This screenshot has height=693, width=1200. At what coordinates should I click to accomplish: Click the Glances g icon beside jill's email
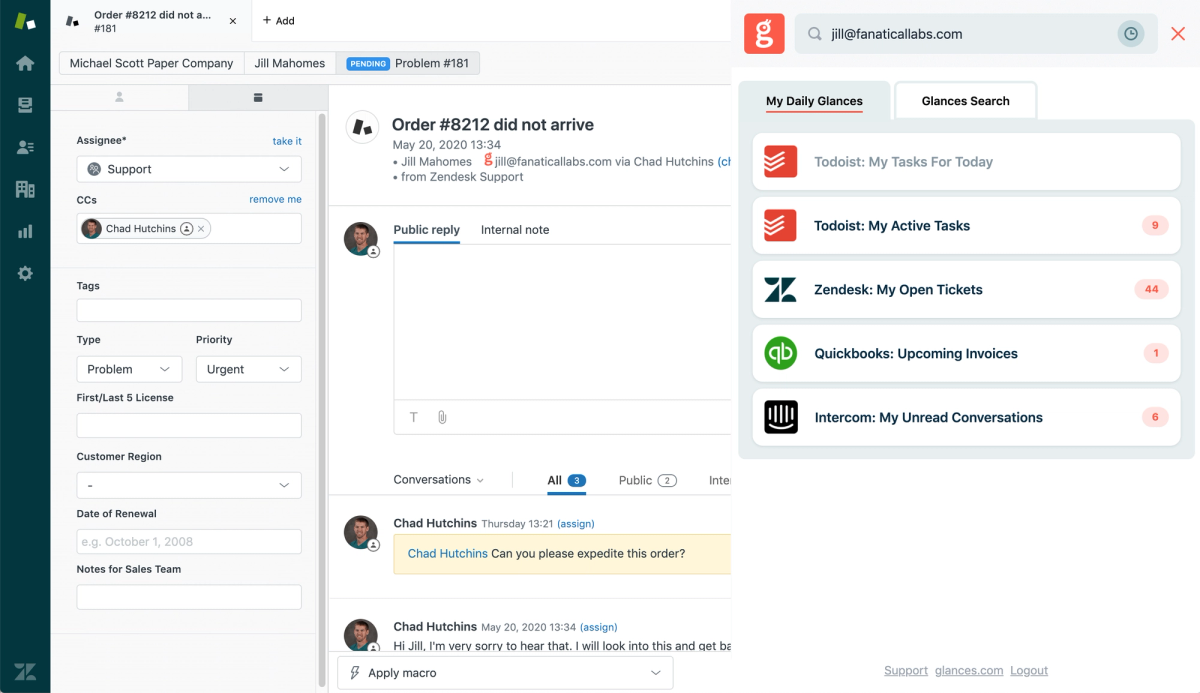coord(488,160)
